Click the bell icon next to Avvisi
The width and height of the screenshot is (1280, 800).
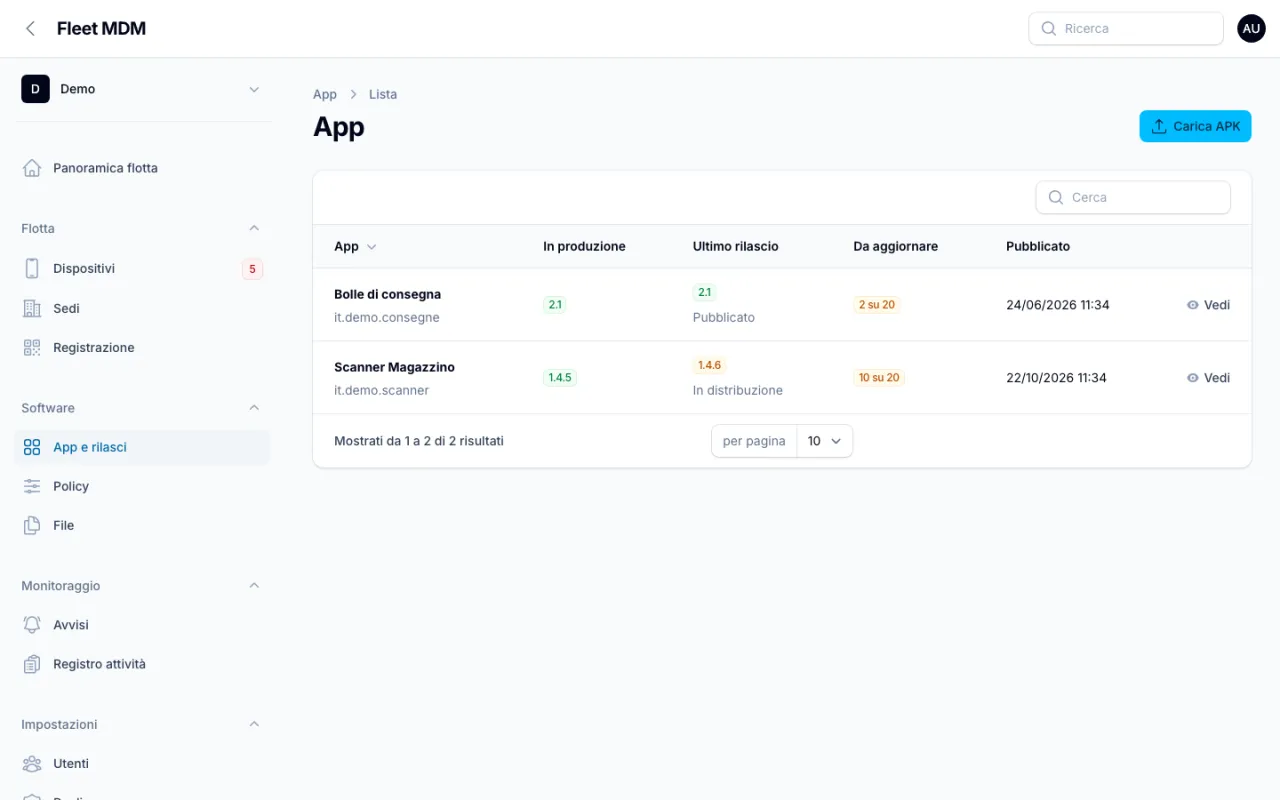[32, 625]
